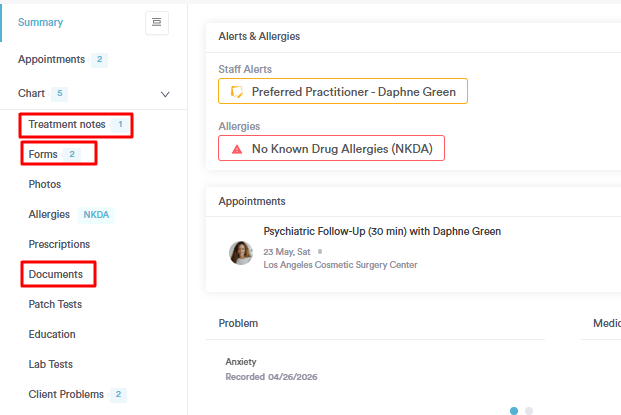The image size is (621, 415).
Task: Click the Staff Alerts sticky note icon
Action: [236, 92]
